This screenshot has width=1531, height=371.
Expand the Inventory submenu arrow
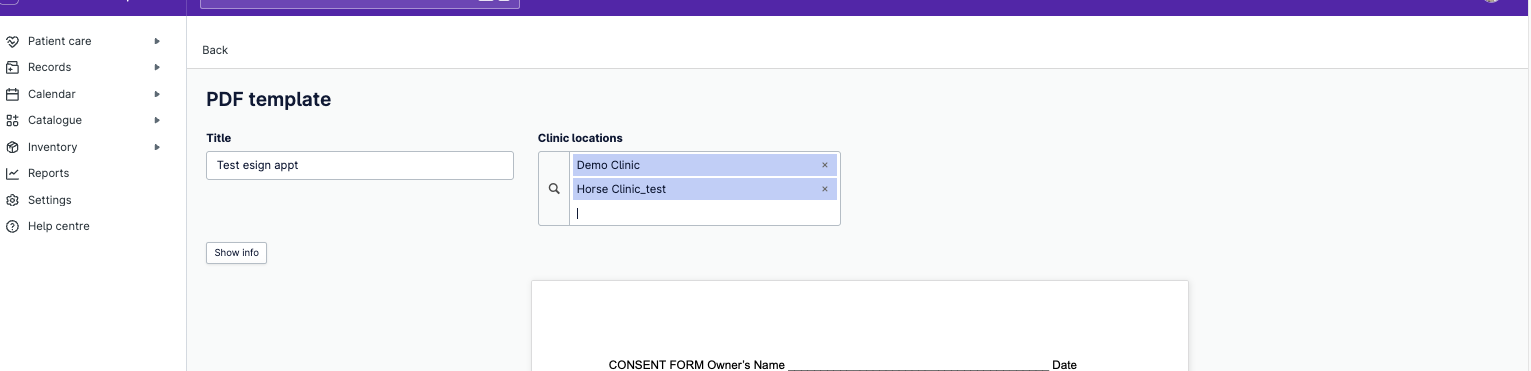157,147
